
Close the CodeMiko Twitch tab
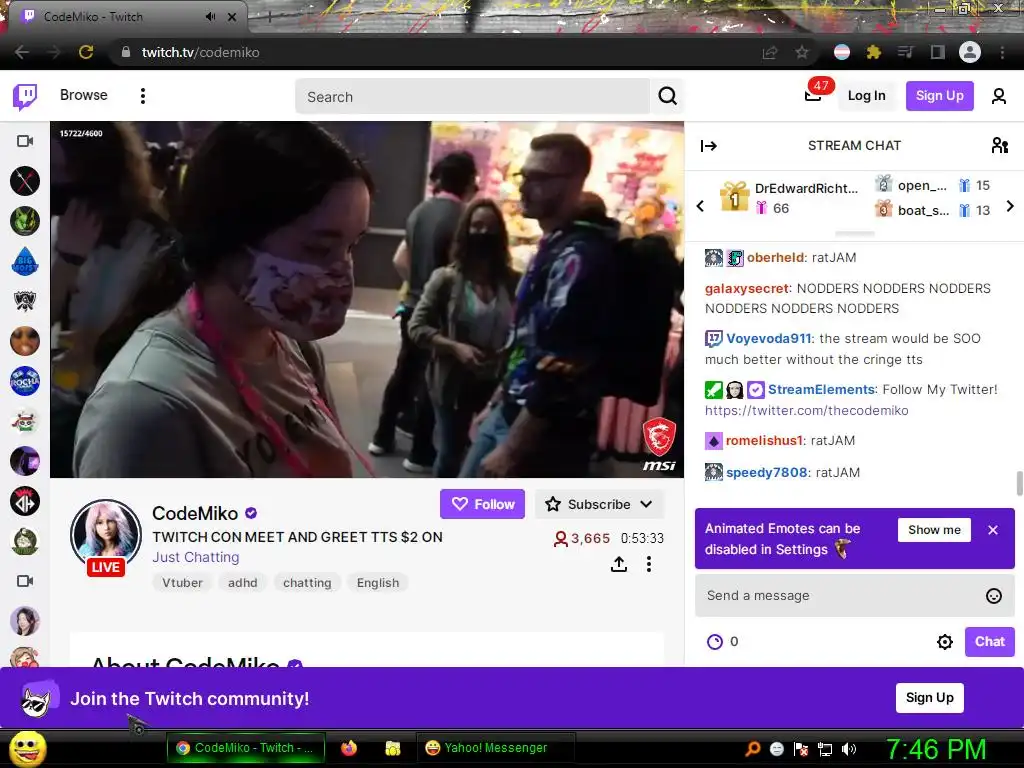(x=232, y=17)
